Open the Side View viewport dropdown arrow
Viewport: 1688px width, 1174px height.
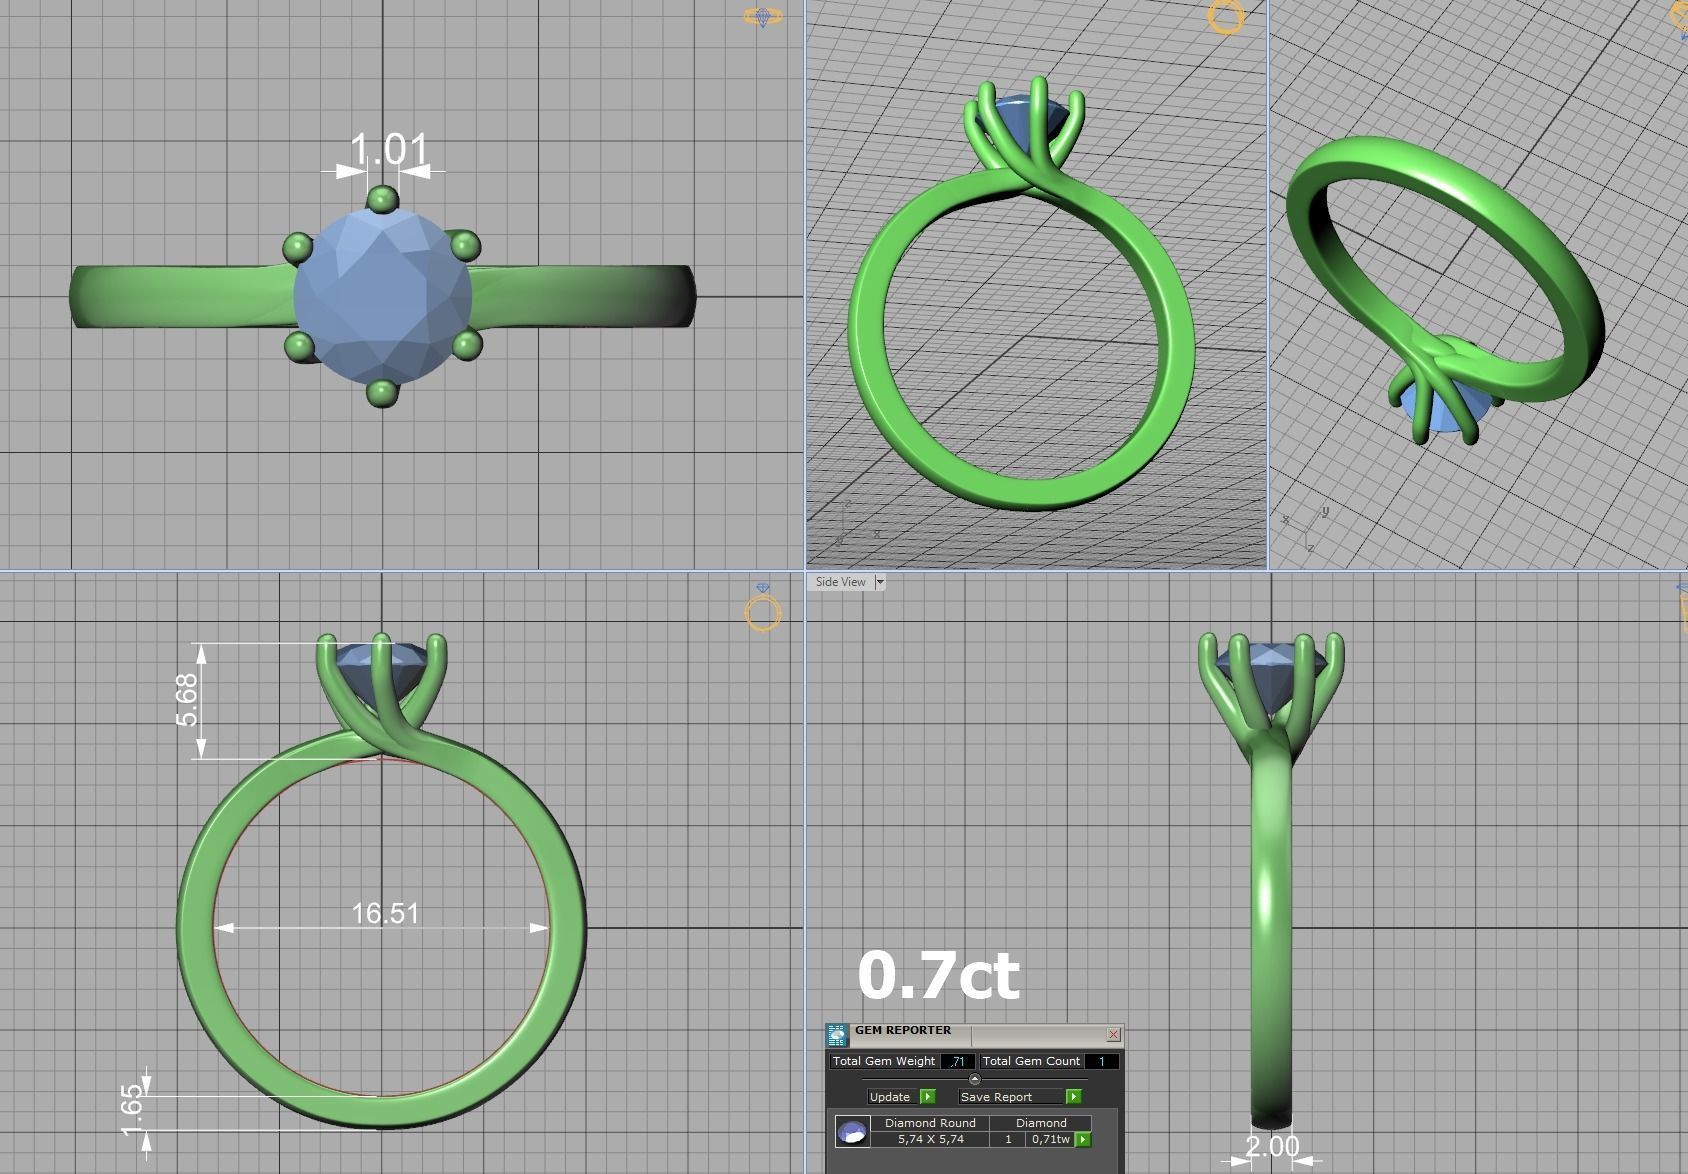pos(880,582)
